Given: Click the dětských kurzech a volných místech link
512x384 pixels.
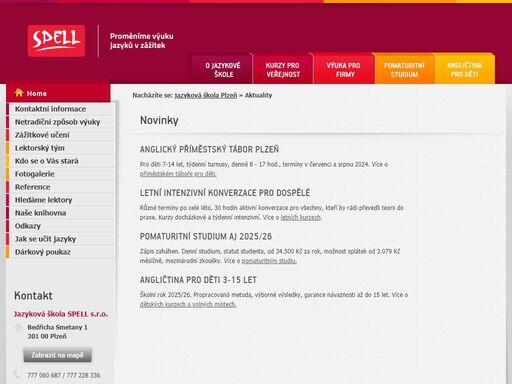Looking at the screenshot, I should pyautogui.click(x=188, y=304).
